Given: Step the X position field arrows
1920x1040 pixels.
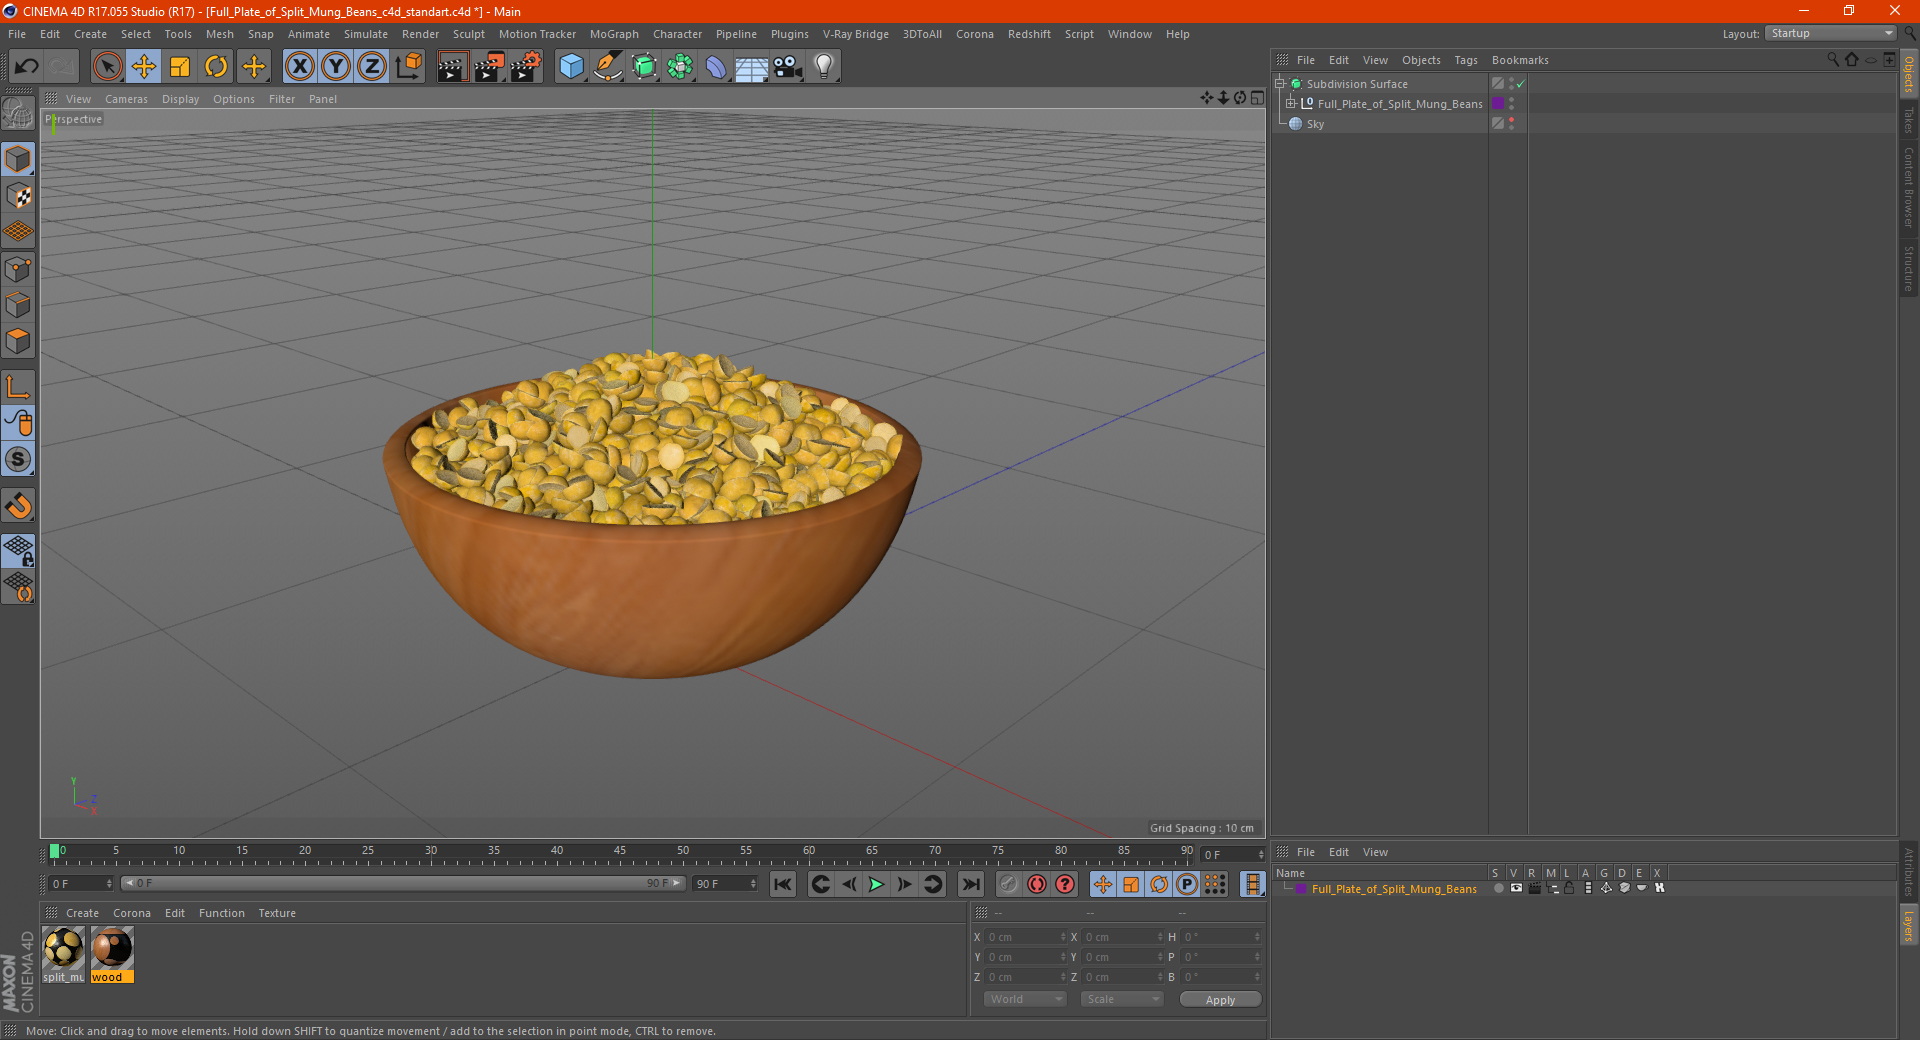Looking at the screenshot, I should coord(1063,937).
